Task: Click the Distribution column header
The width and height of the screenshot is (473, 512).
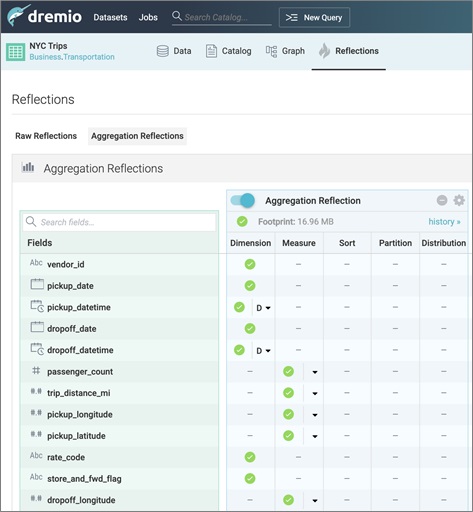Action: (444, 243)
